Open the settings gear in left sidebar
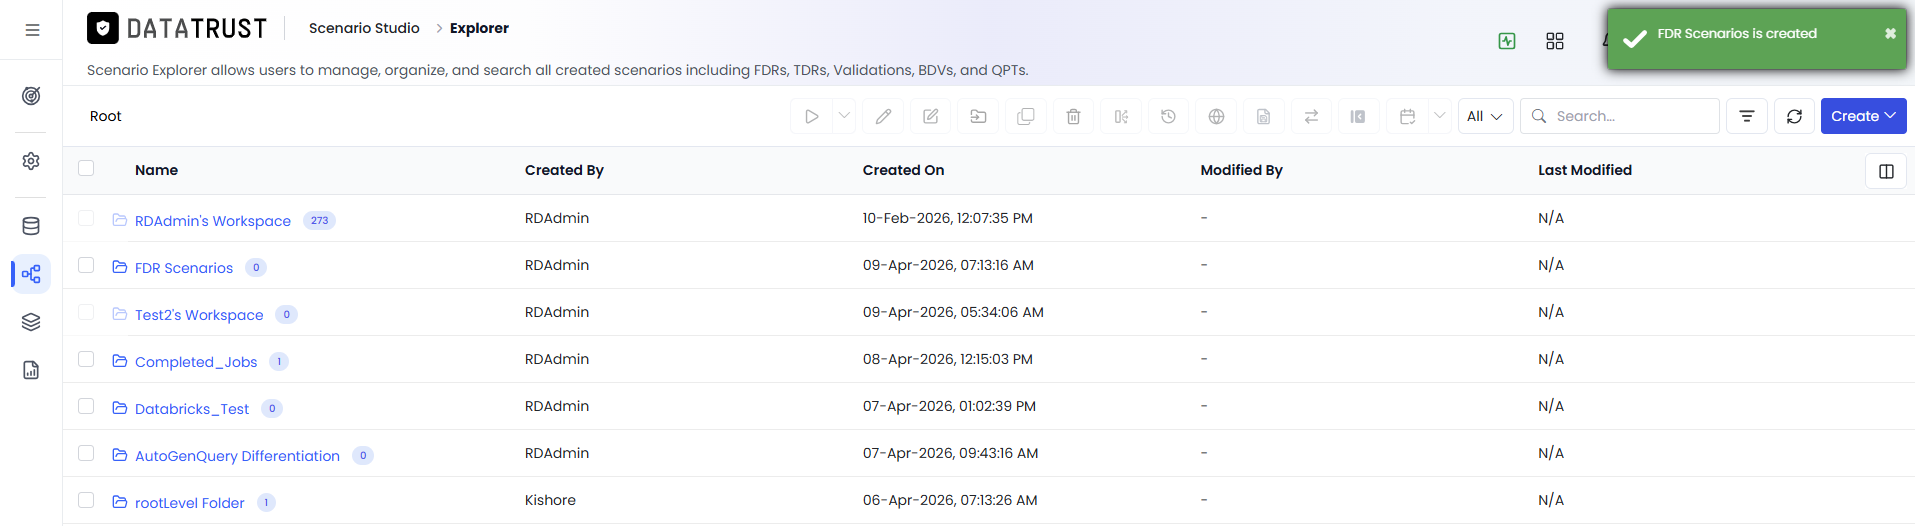 [x=31, y=161]
